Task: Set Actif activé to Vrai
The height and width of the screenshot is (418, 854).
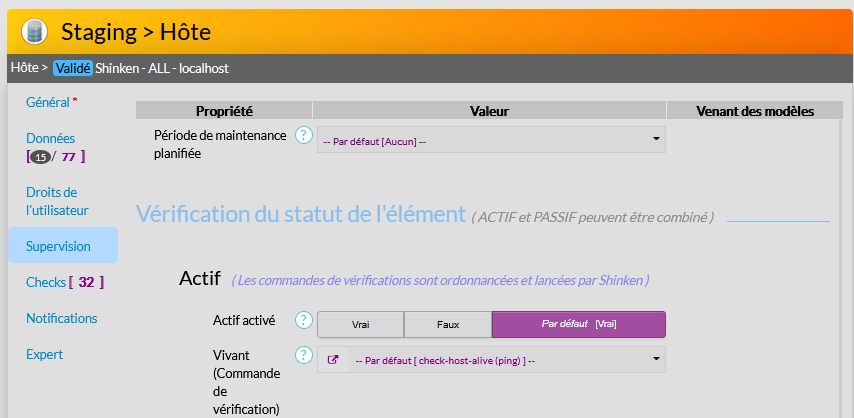Action: pos(360,325)
